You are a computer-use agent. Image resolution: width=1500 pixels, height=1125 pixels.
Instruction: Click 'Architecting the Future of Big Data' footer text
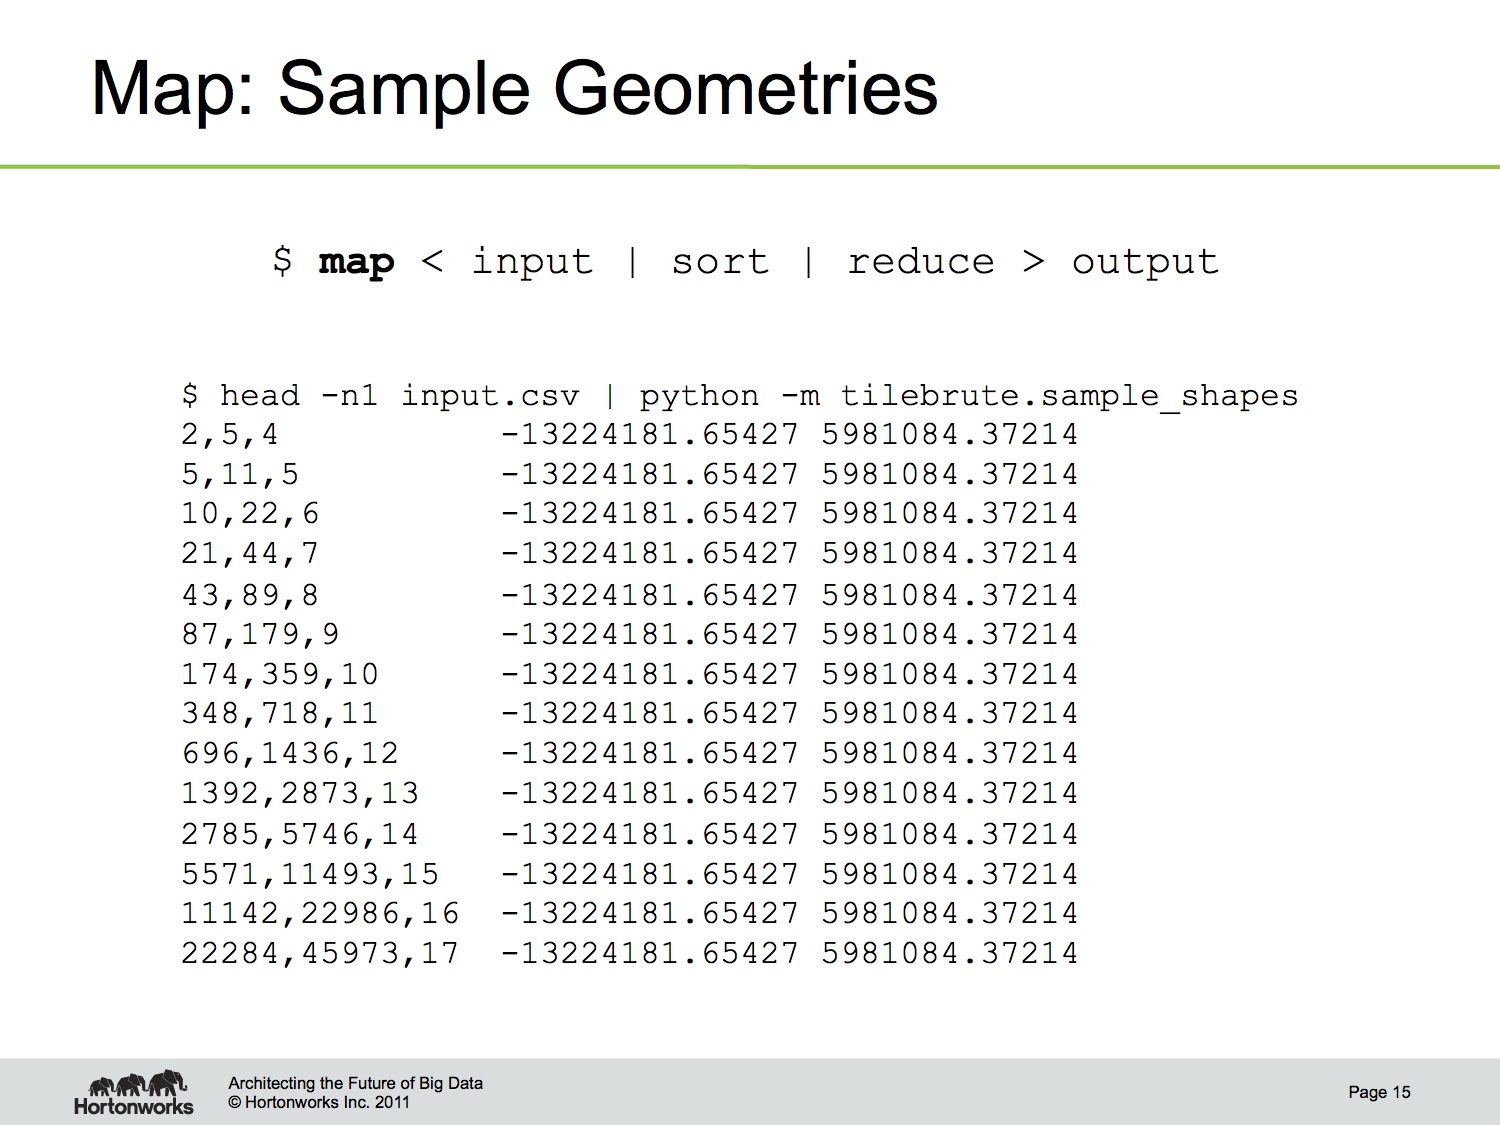point(355,1083)
